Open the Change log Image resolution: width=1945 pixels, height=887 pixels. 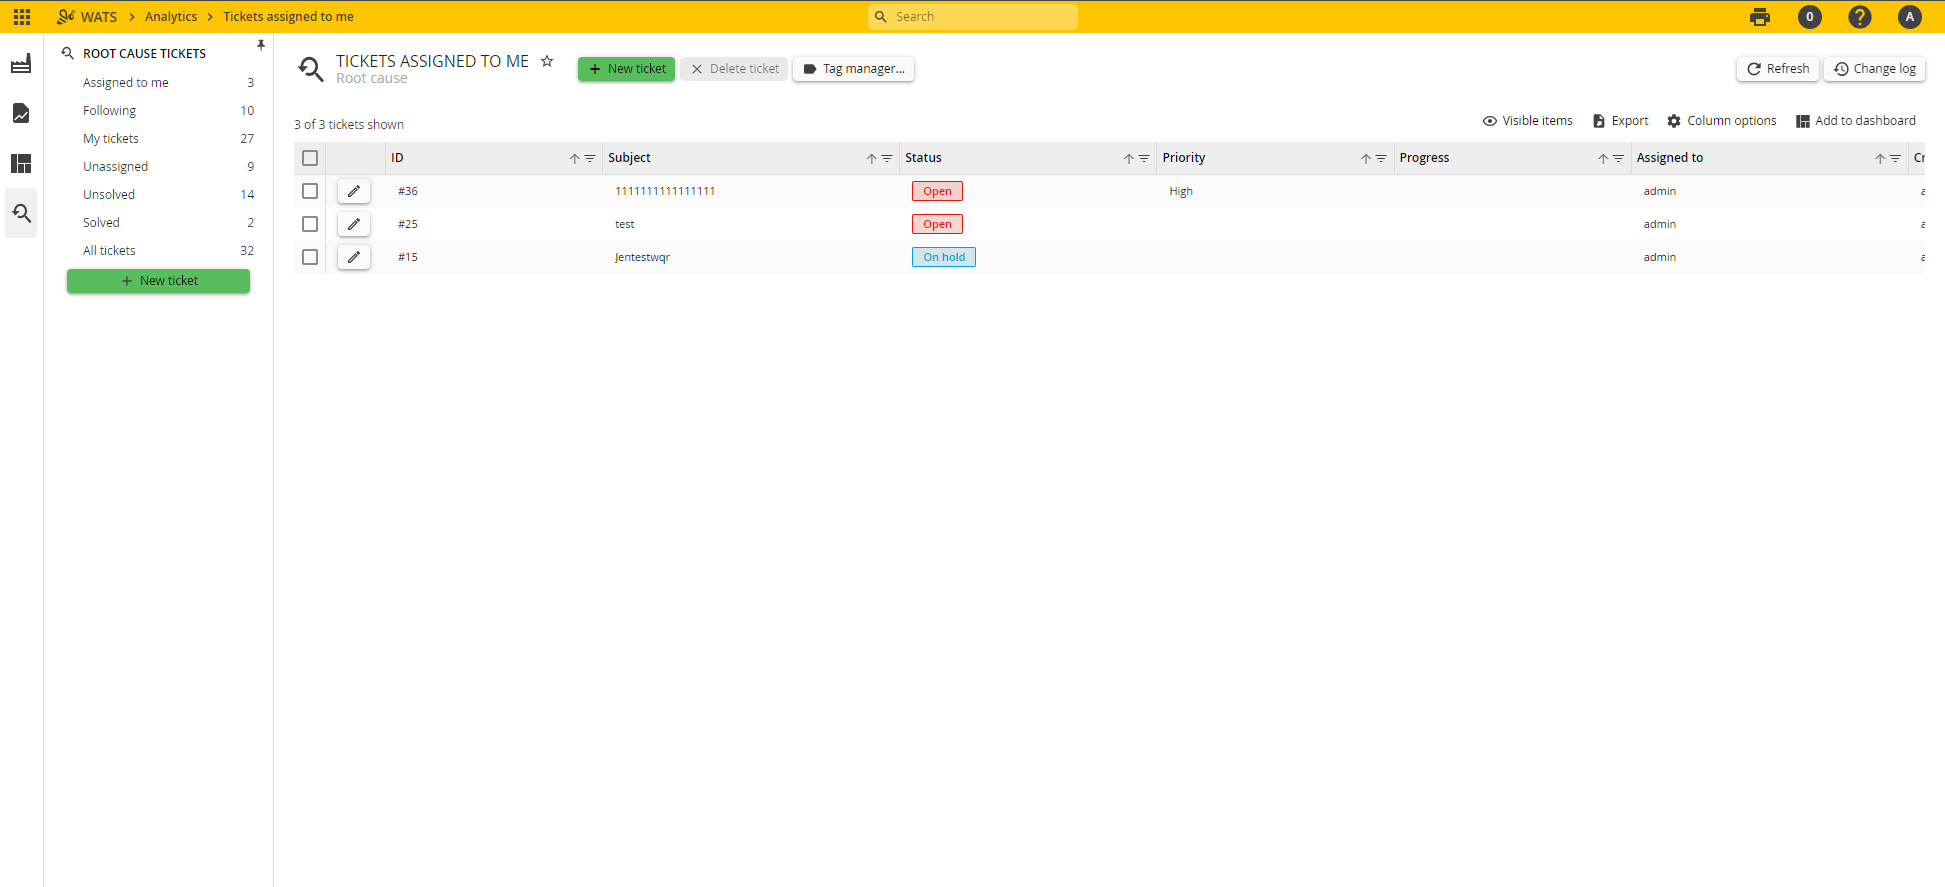pyautogui.click(x=1875, y=69)
